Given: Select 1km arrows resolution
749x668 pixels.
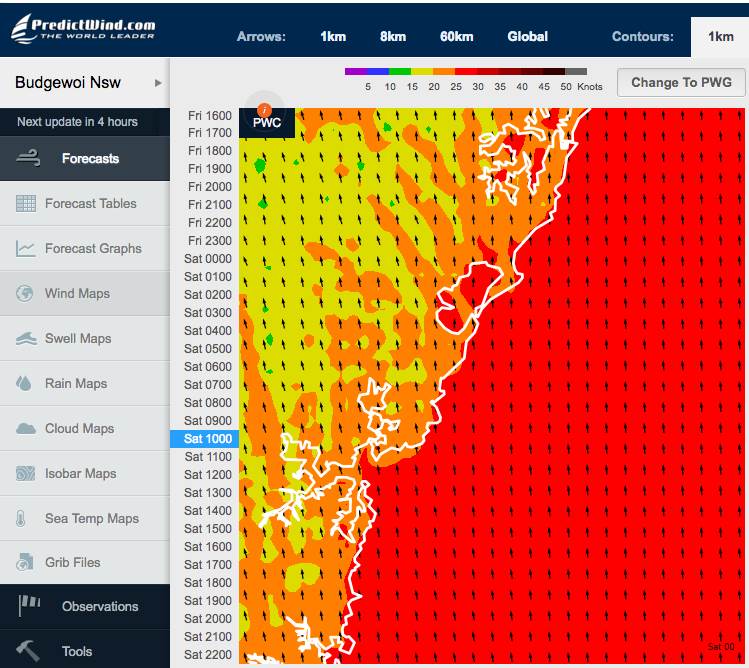Looking at the screenshot, I should point(333,37).
